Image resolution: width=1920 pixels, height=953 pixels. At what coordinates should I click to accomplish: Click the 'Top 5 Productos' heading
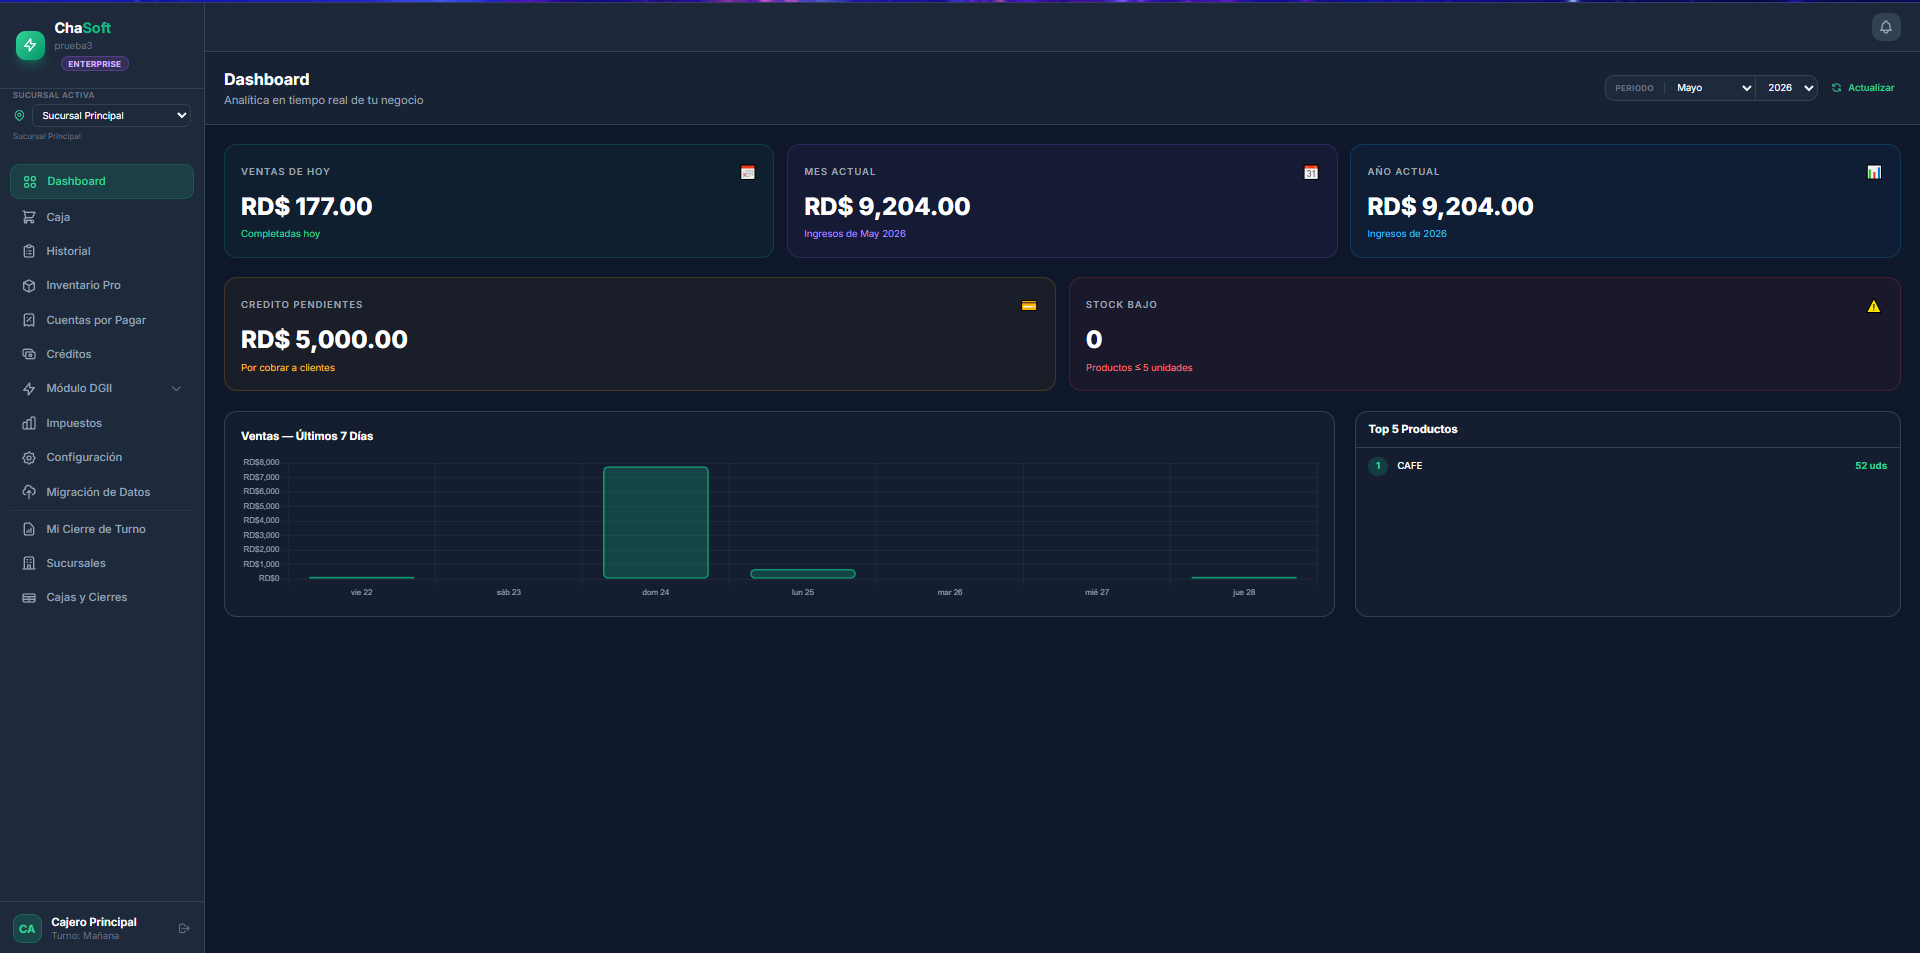(1413, 429)
